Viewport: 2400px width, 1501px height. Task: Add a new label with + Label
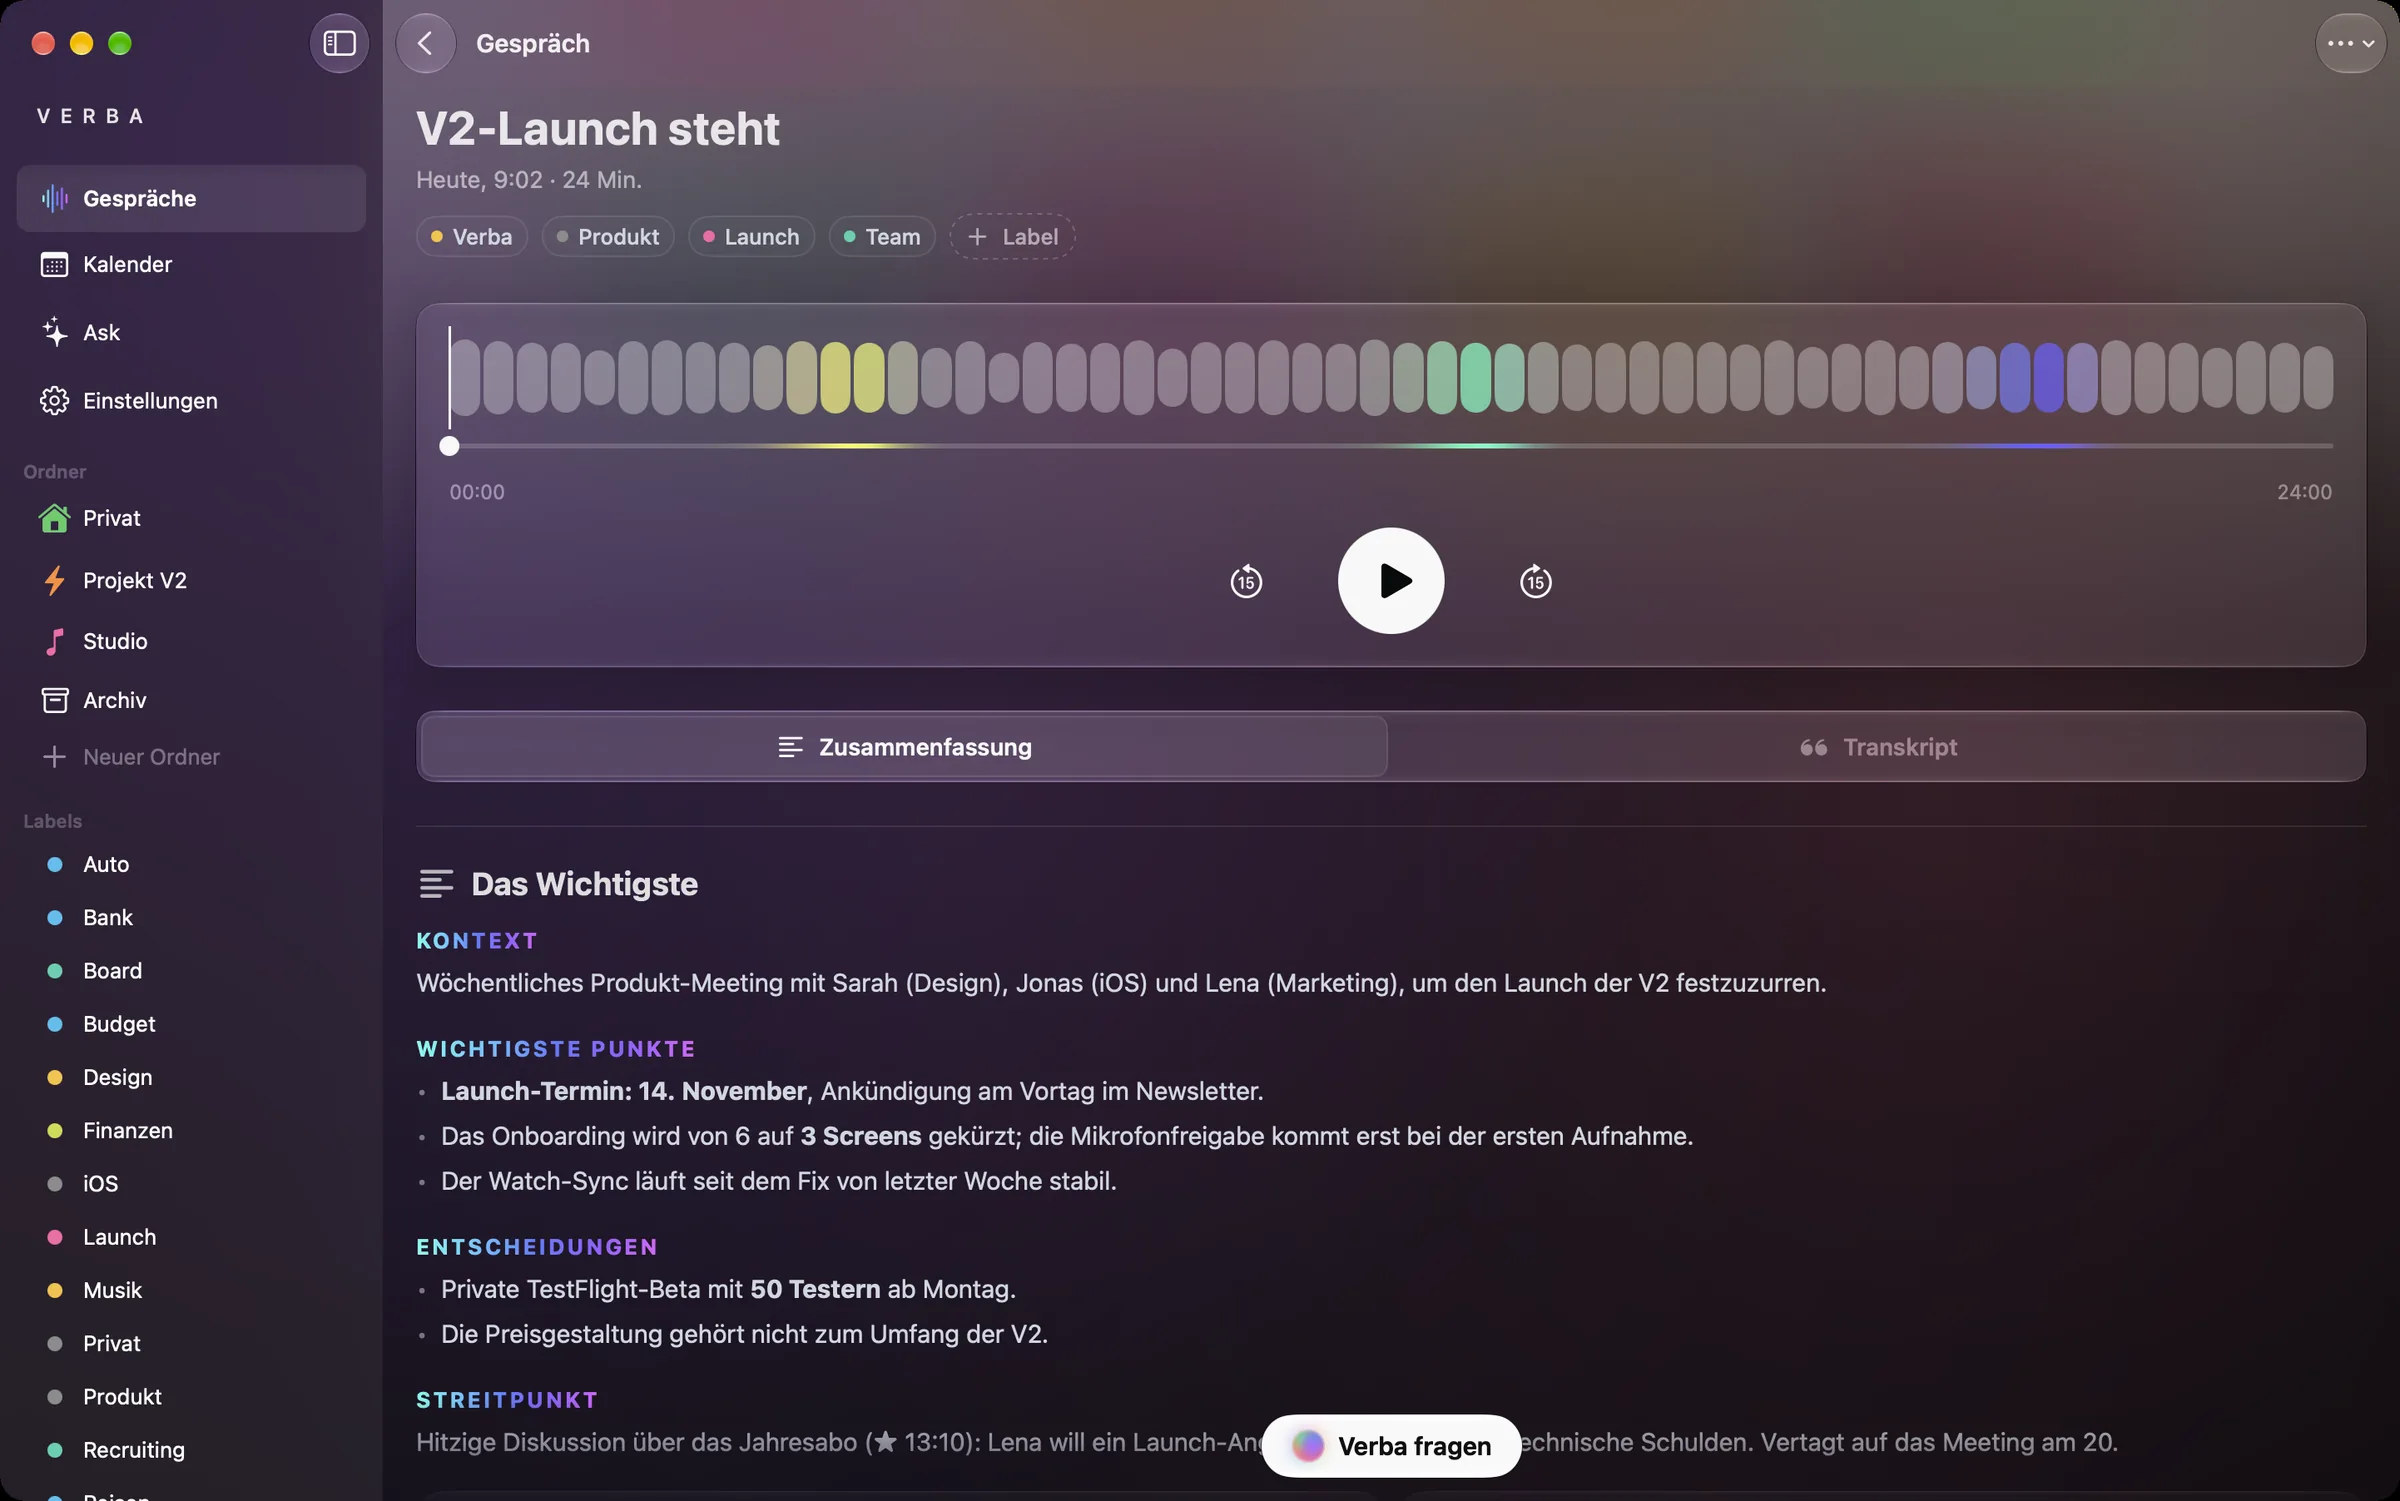tap(1012, 237)
